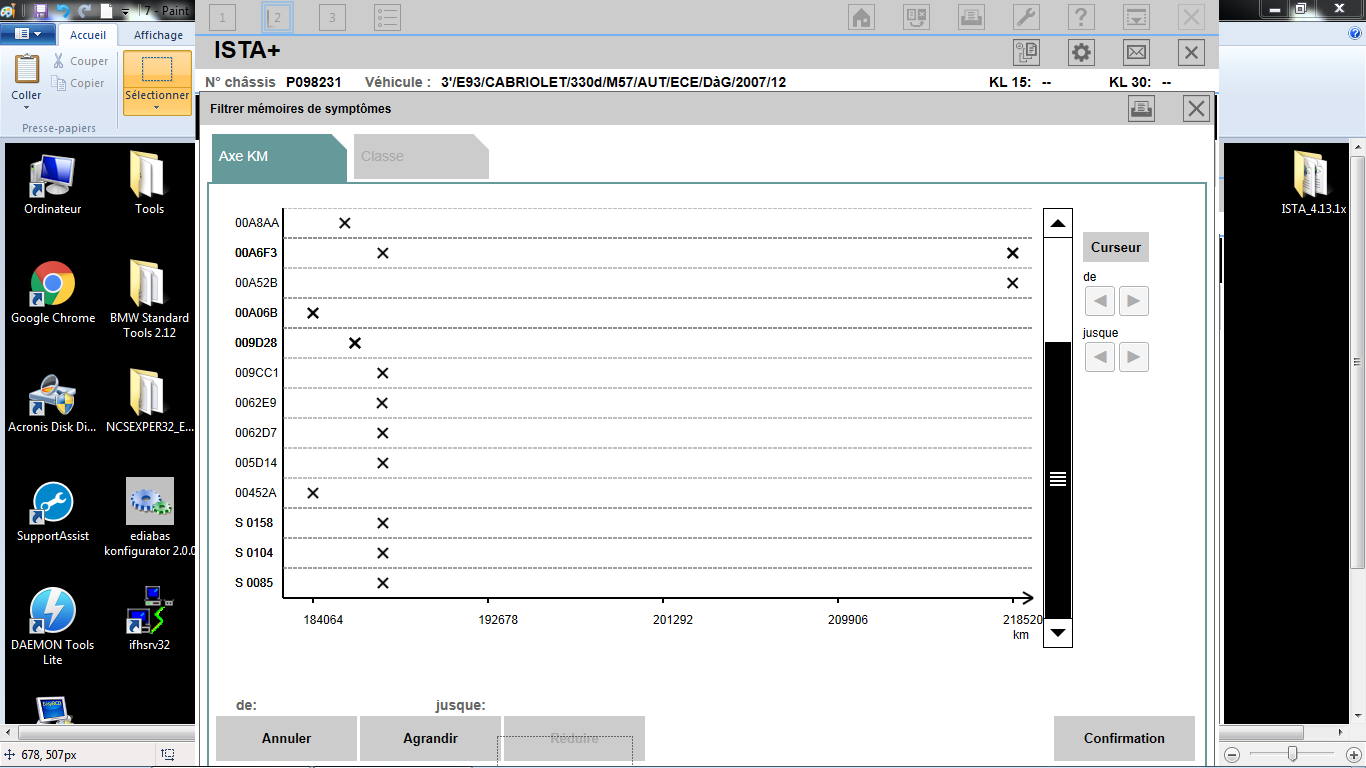Click Paint's save icon in quick access toolbar
Viewport: 1366px width, 768px height.
tap(41, 11)
